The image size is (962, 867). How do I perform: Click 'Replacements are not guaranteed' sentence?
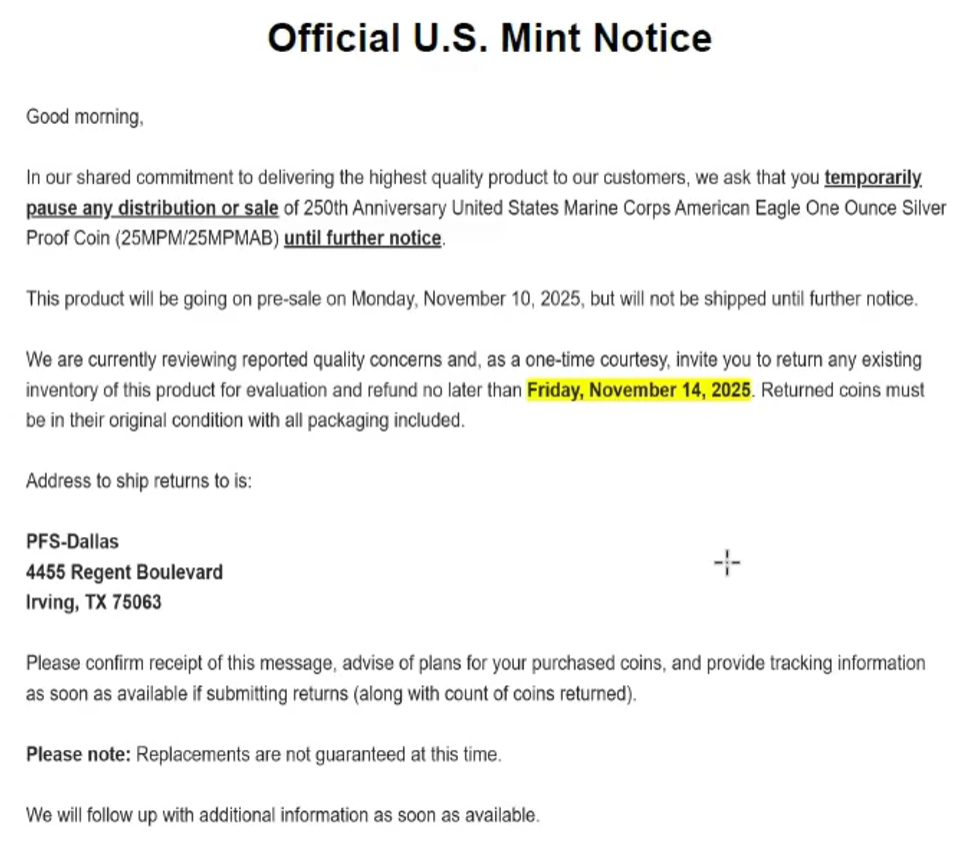click(x=318, y=754)
